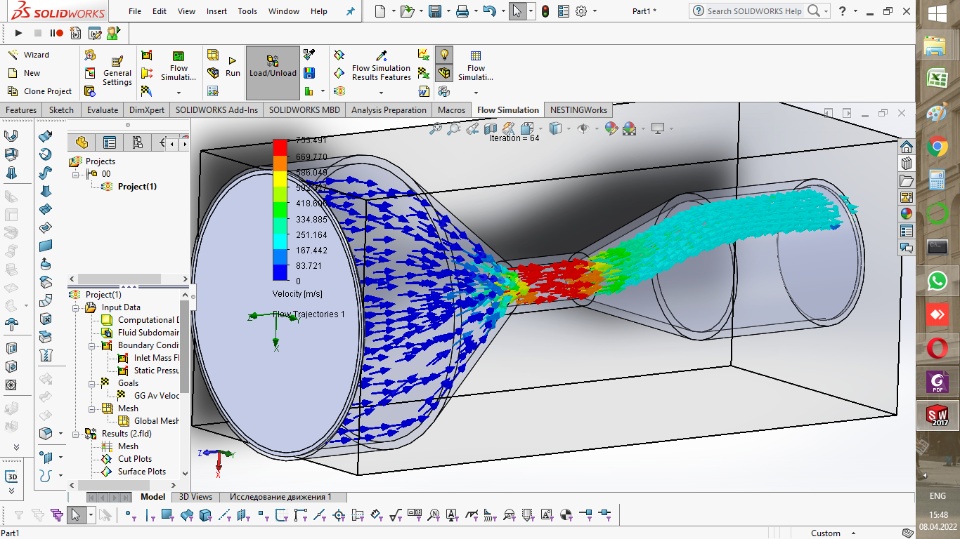The height and width of the screenshot is (539, 960).
Task: Click the Save icon in title bar
Action: [x=434, y=12]
